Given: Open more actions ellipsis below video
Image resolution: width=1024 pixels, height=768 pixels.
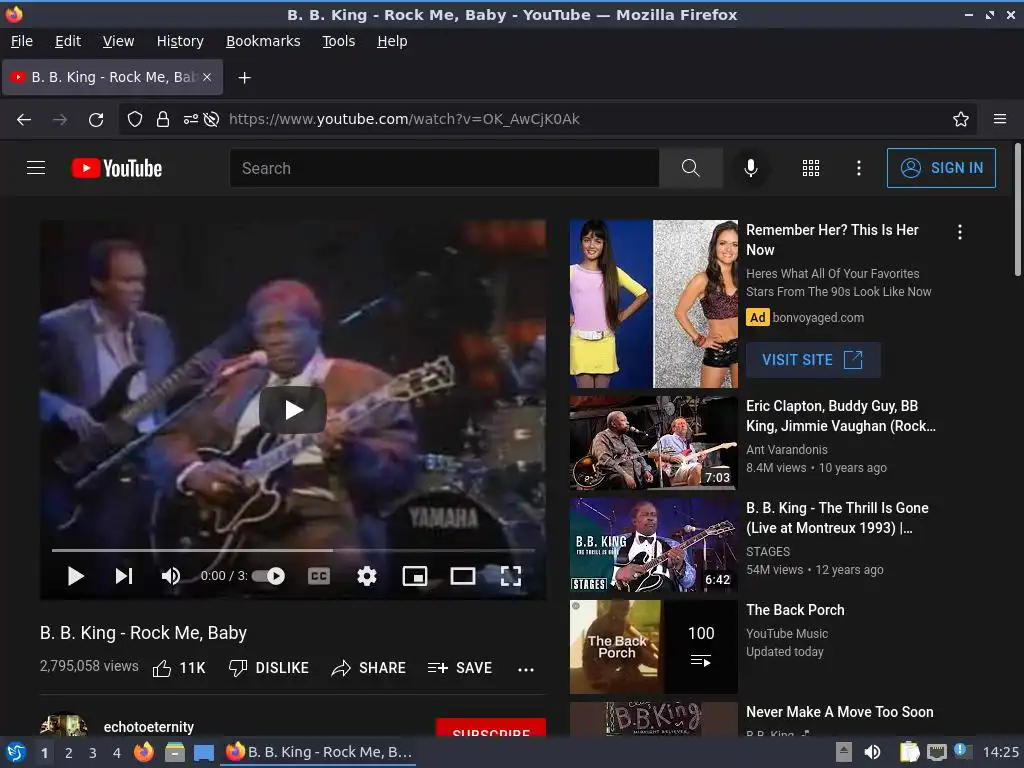Looking at the screenshot, I should click(526, 669).
